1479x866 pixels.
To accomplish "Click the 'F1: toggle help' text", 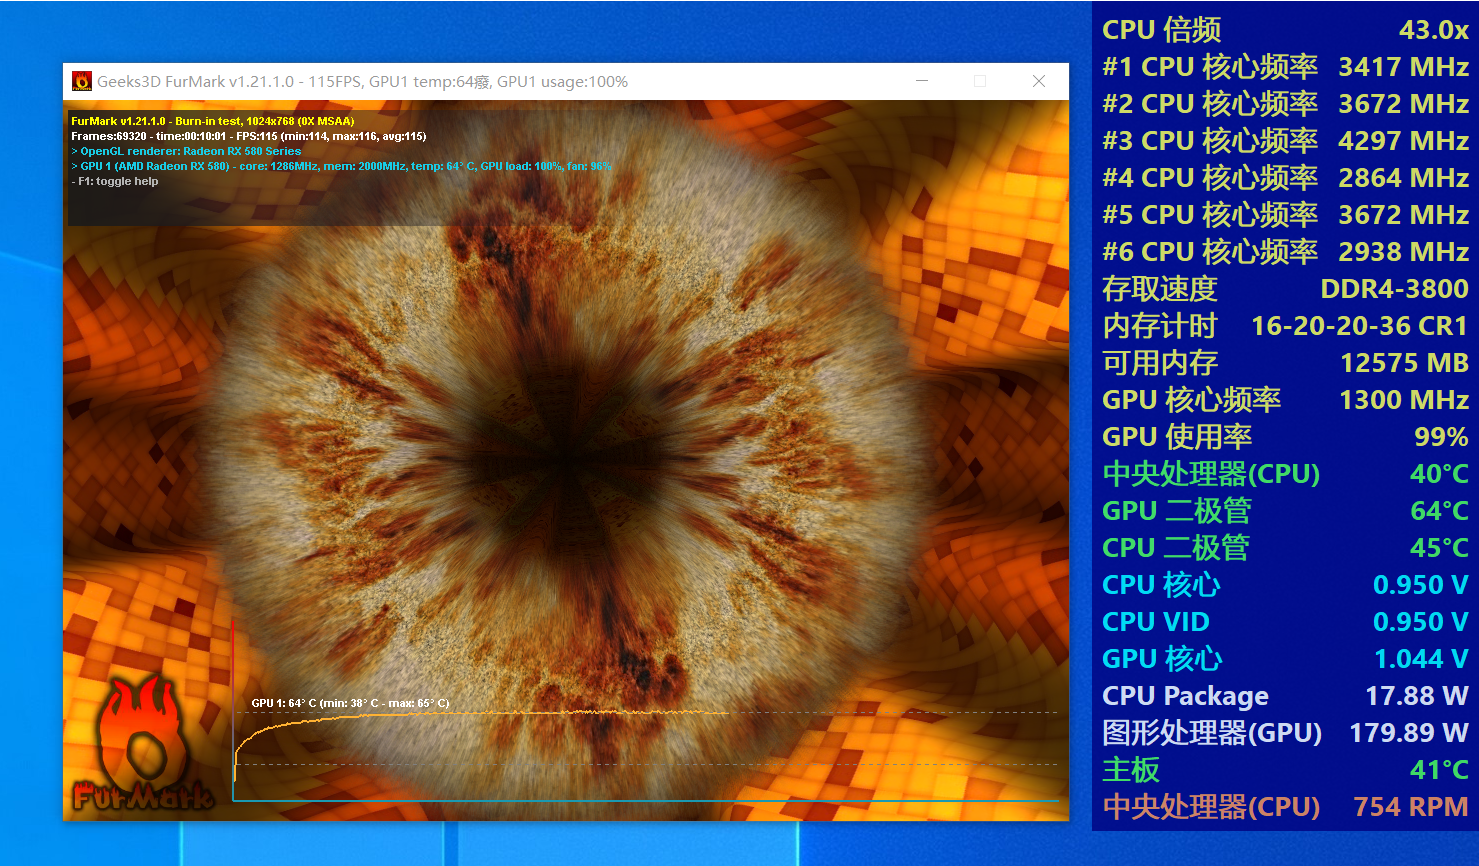I will pyautogui.click(x=115, y=181).
